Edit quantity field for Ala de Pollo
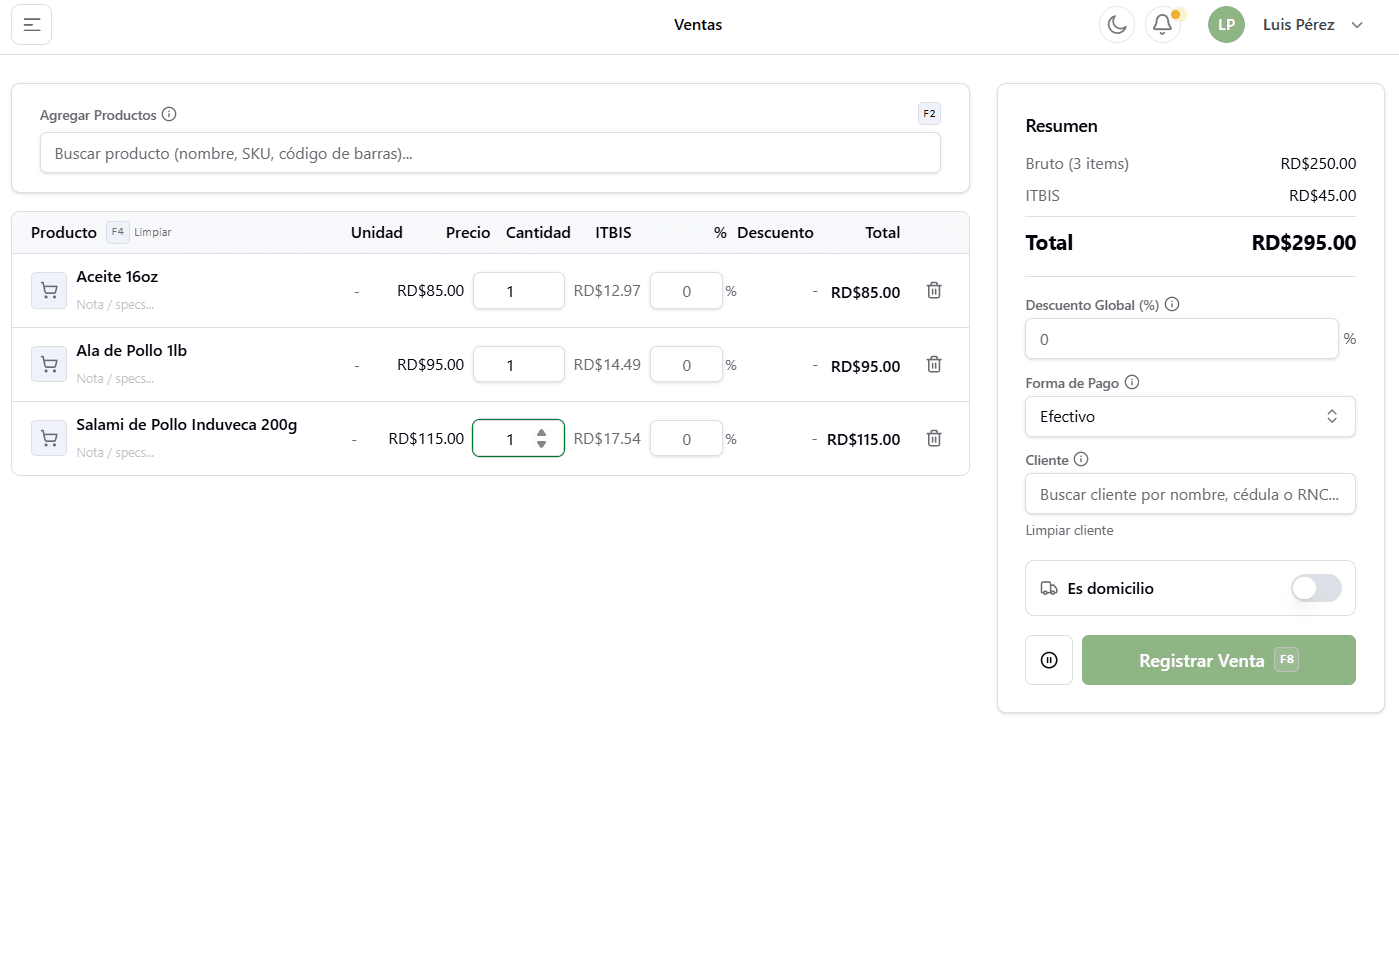 pyautogui.click(x=518, y=365)
